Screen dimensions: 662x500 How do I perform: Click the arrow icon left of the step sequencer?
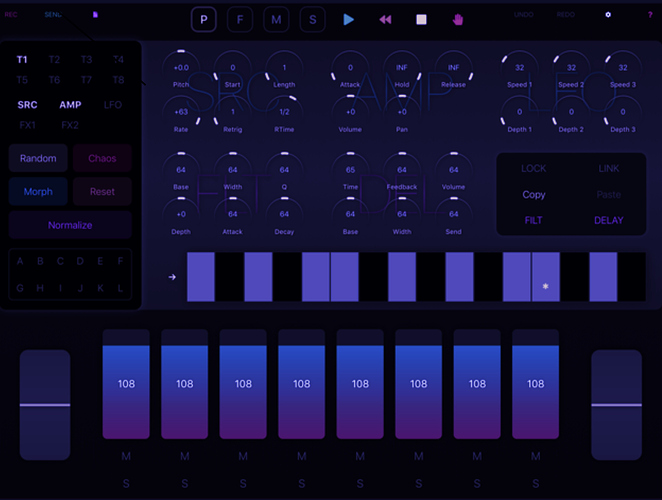172,277
